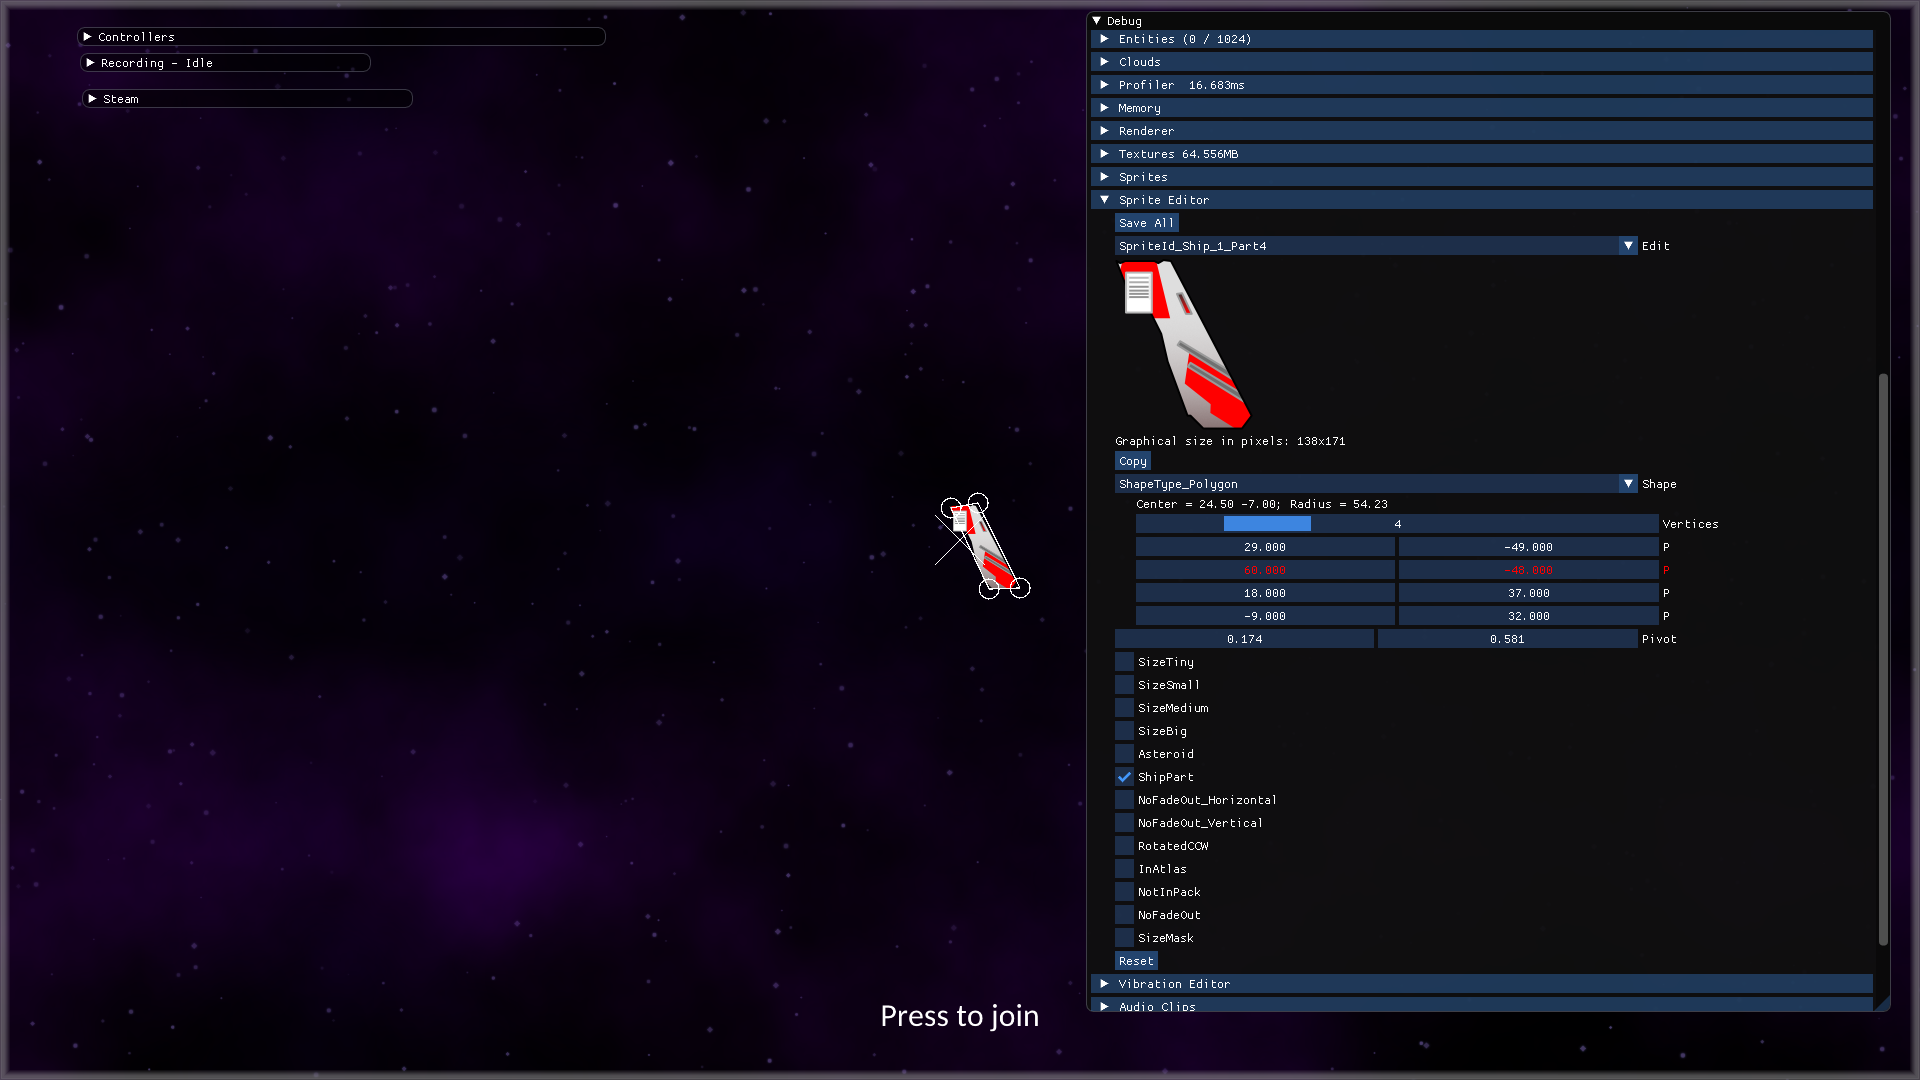
Task: Click the Copy button
Action: 1133,461
